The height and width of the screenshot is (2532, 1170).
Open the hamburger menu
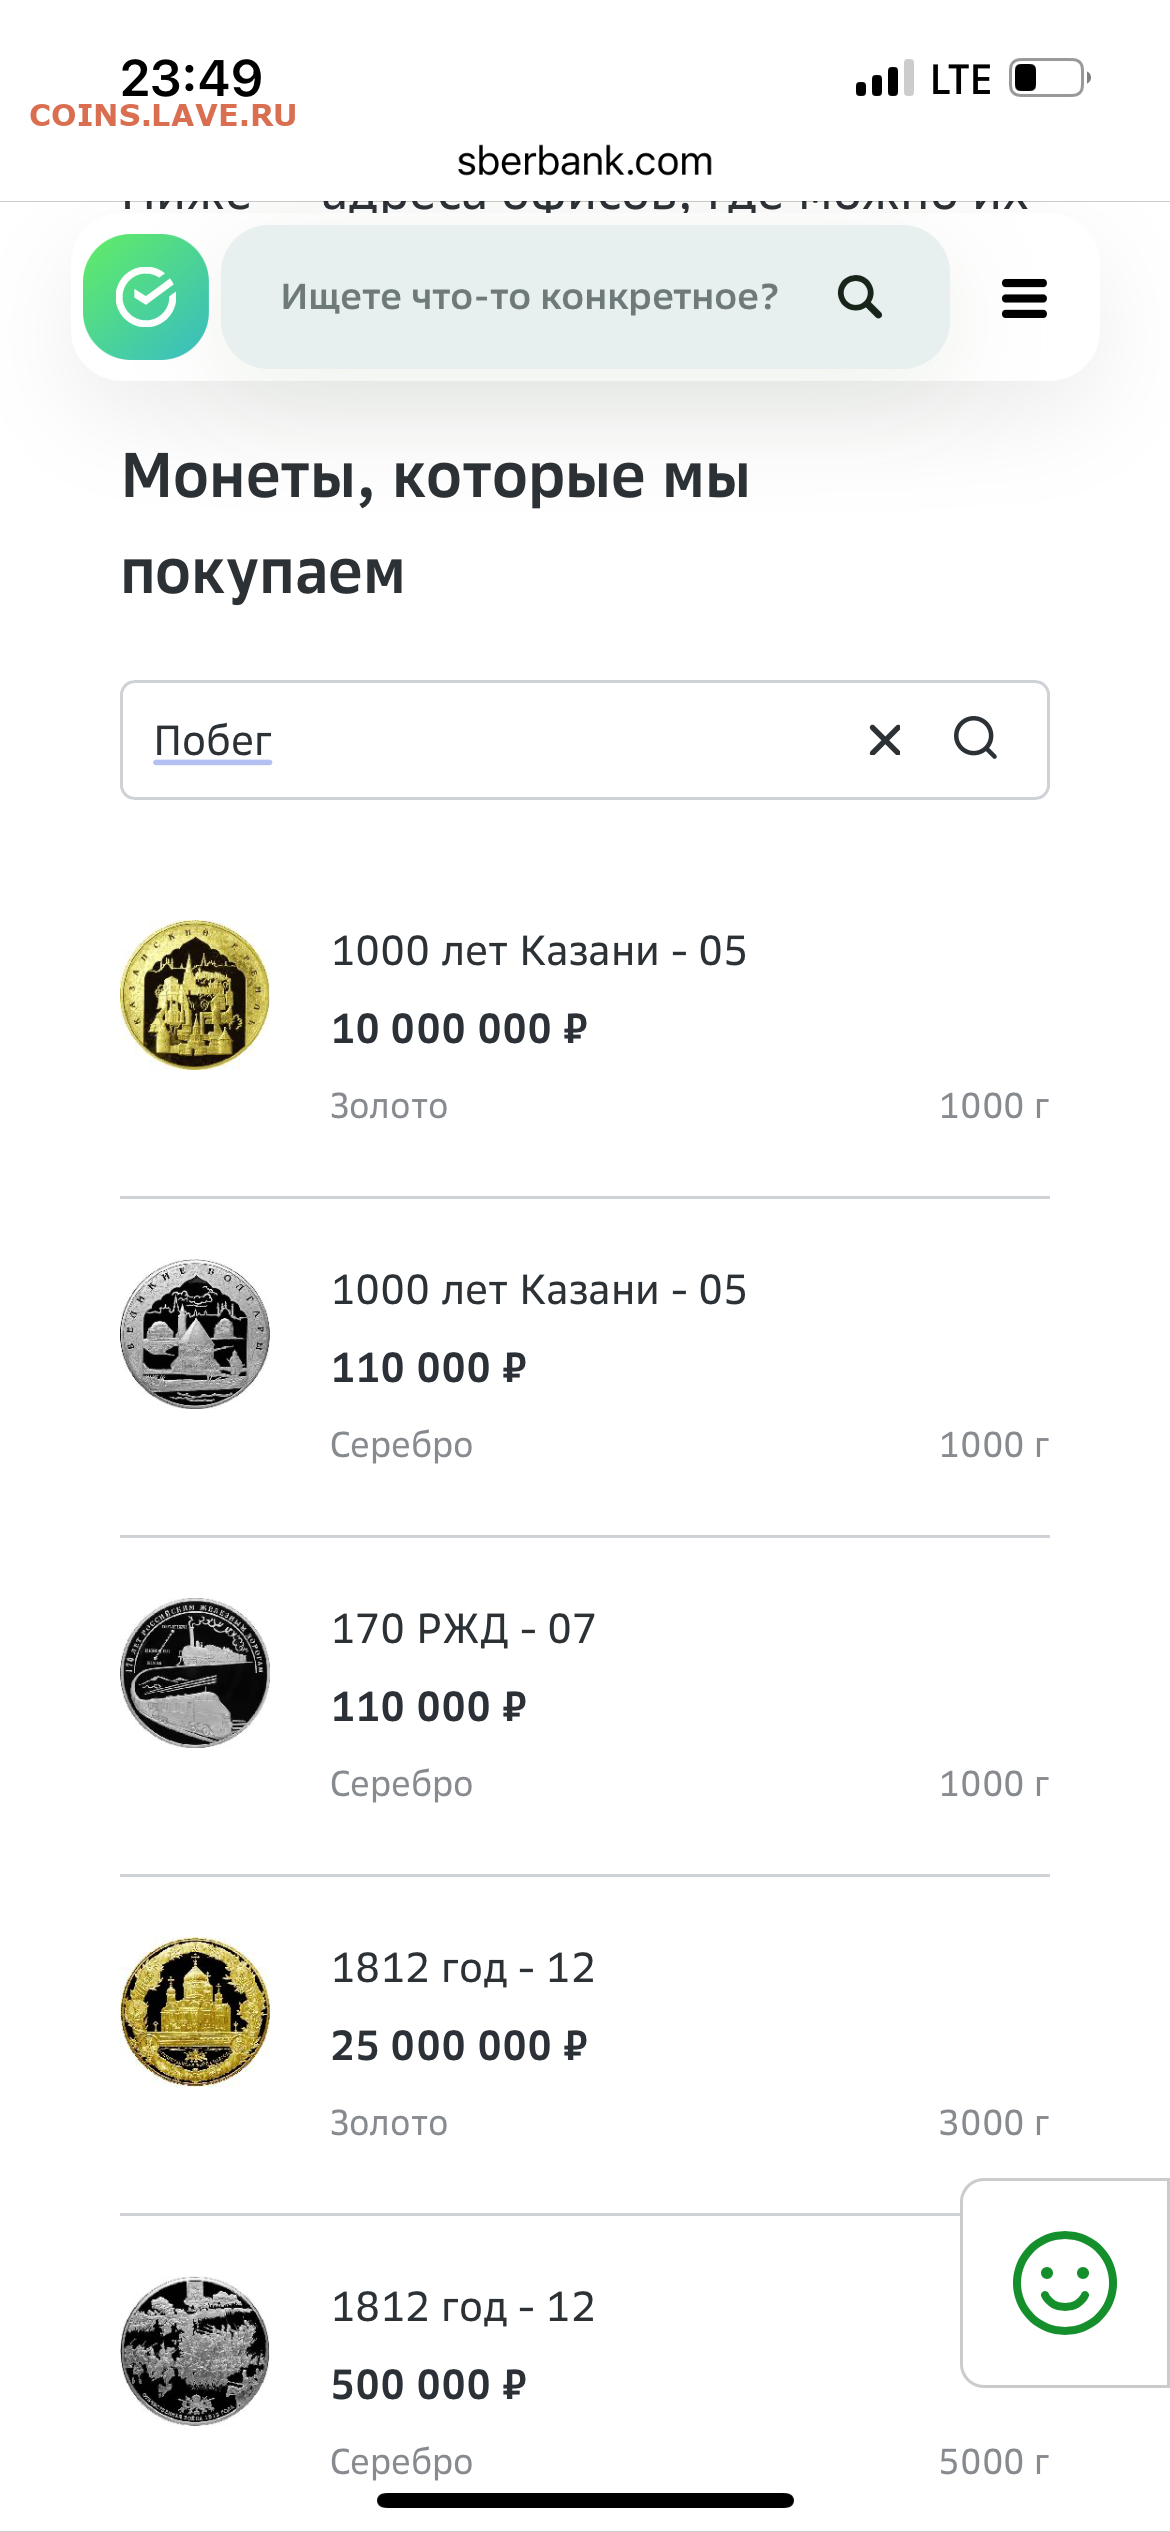pos(1024,298)
